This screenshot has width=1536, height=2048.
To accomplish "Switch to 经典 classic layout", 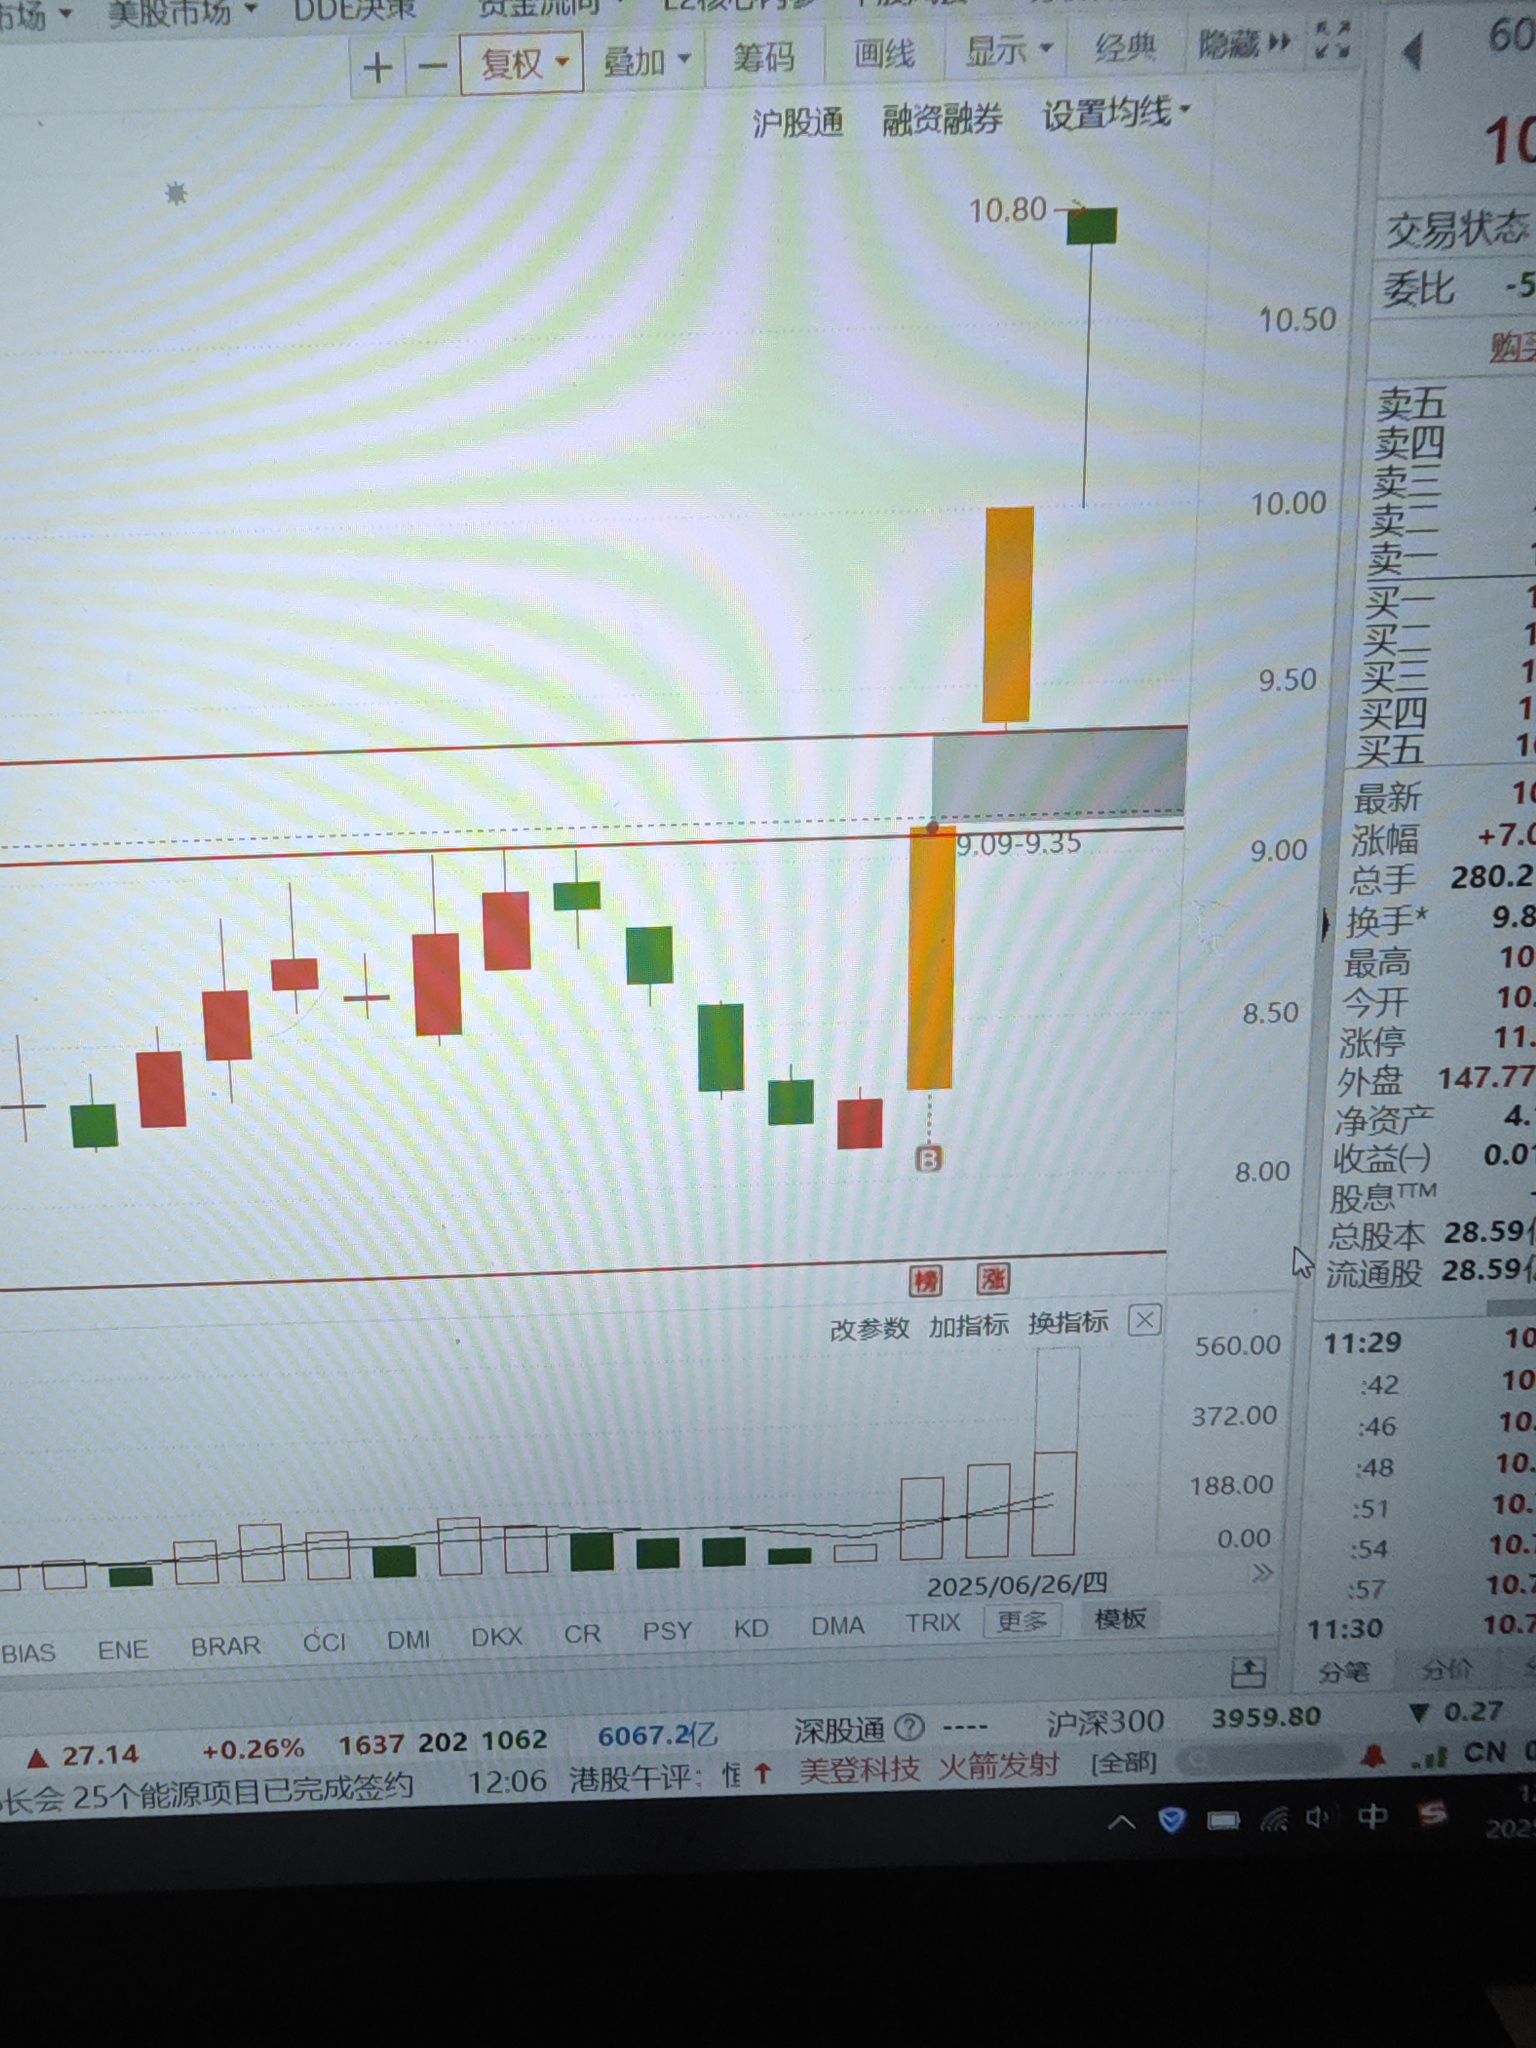I will [x=1125, y=46].
